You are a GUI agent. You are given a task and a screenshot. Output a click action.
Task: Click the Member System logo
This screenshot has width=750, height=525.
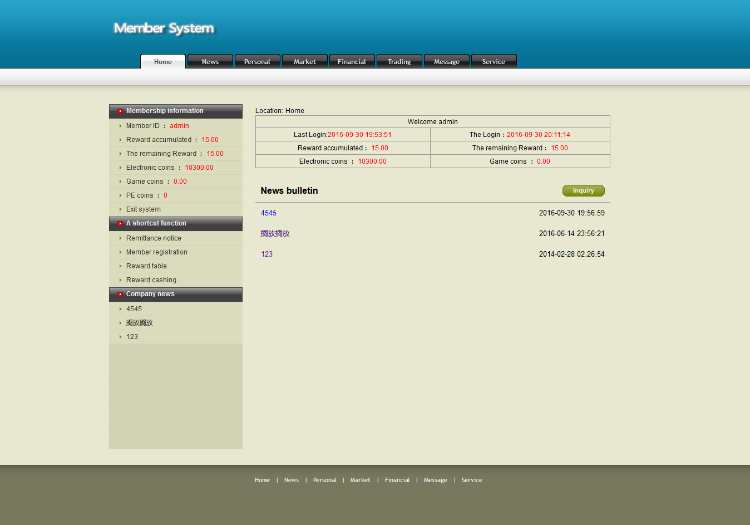pyautogui.click(x=164, y=28)
